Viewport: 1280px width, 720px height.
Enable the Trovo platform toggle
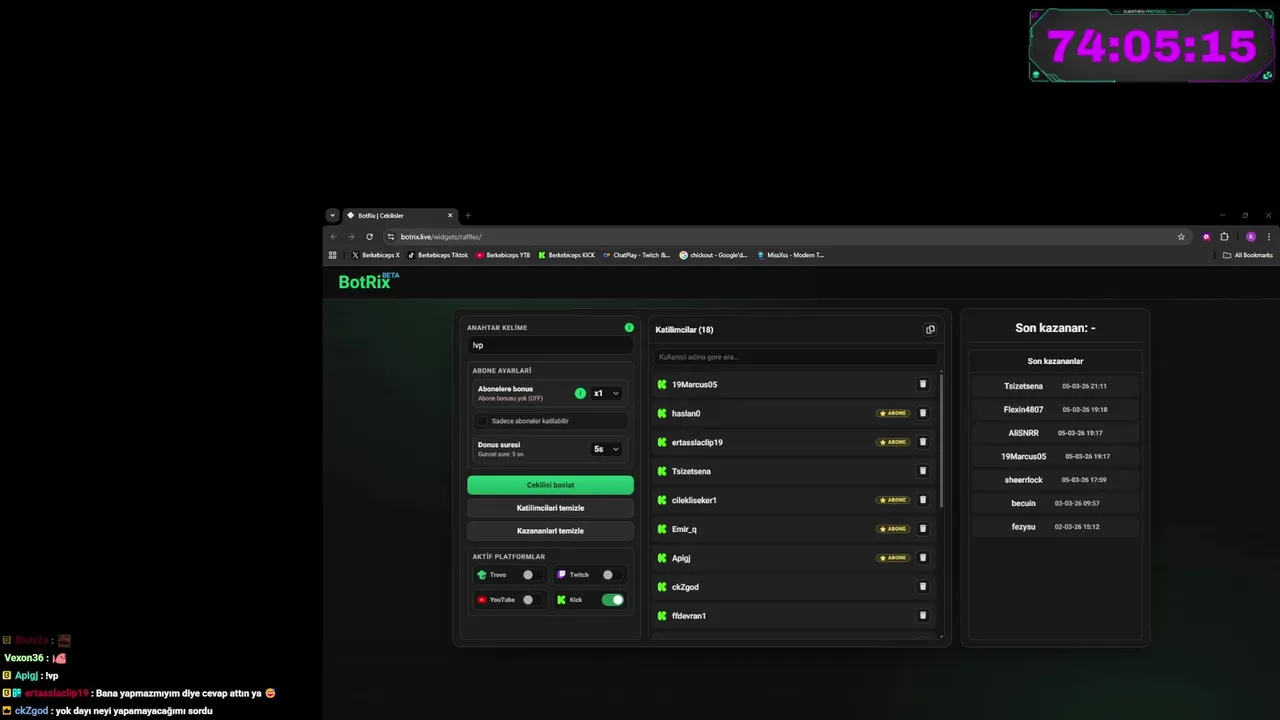tap(532, 575)
